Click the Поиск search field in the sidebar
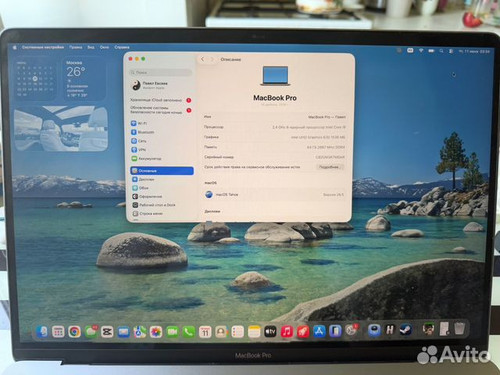Viewport: 500px width, 375px height. pyautogui.click(x=161, y=72)
